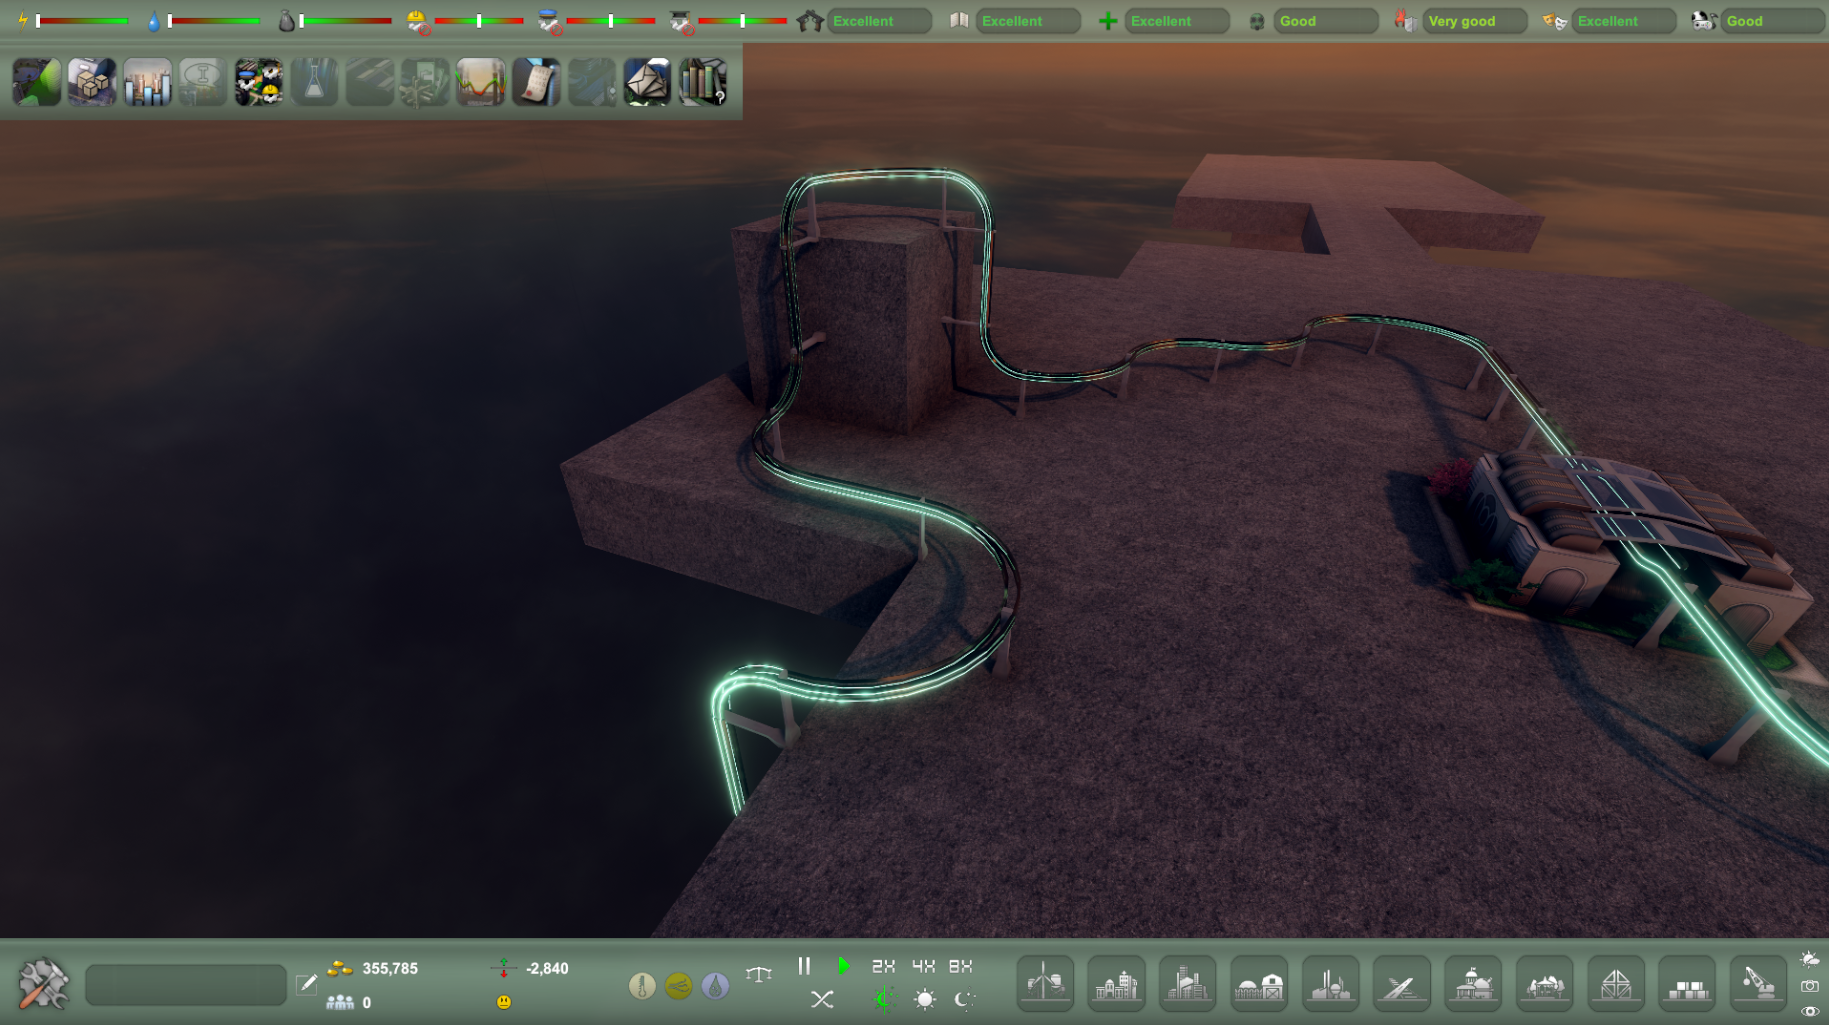The width and height of the screenshot is (1829, 1025).
Task: Open the terrain blocks build category
Action: pyautogui.click(x=1687, y=984)
